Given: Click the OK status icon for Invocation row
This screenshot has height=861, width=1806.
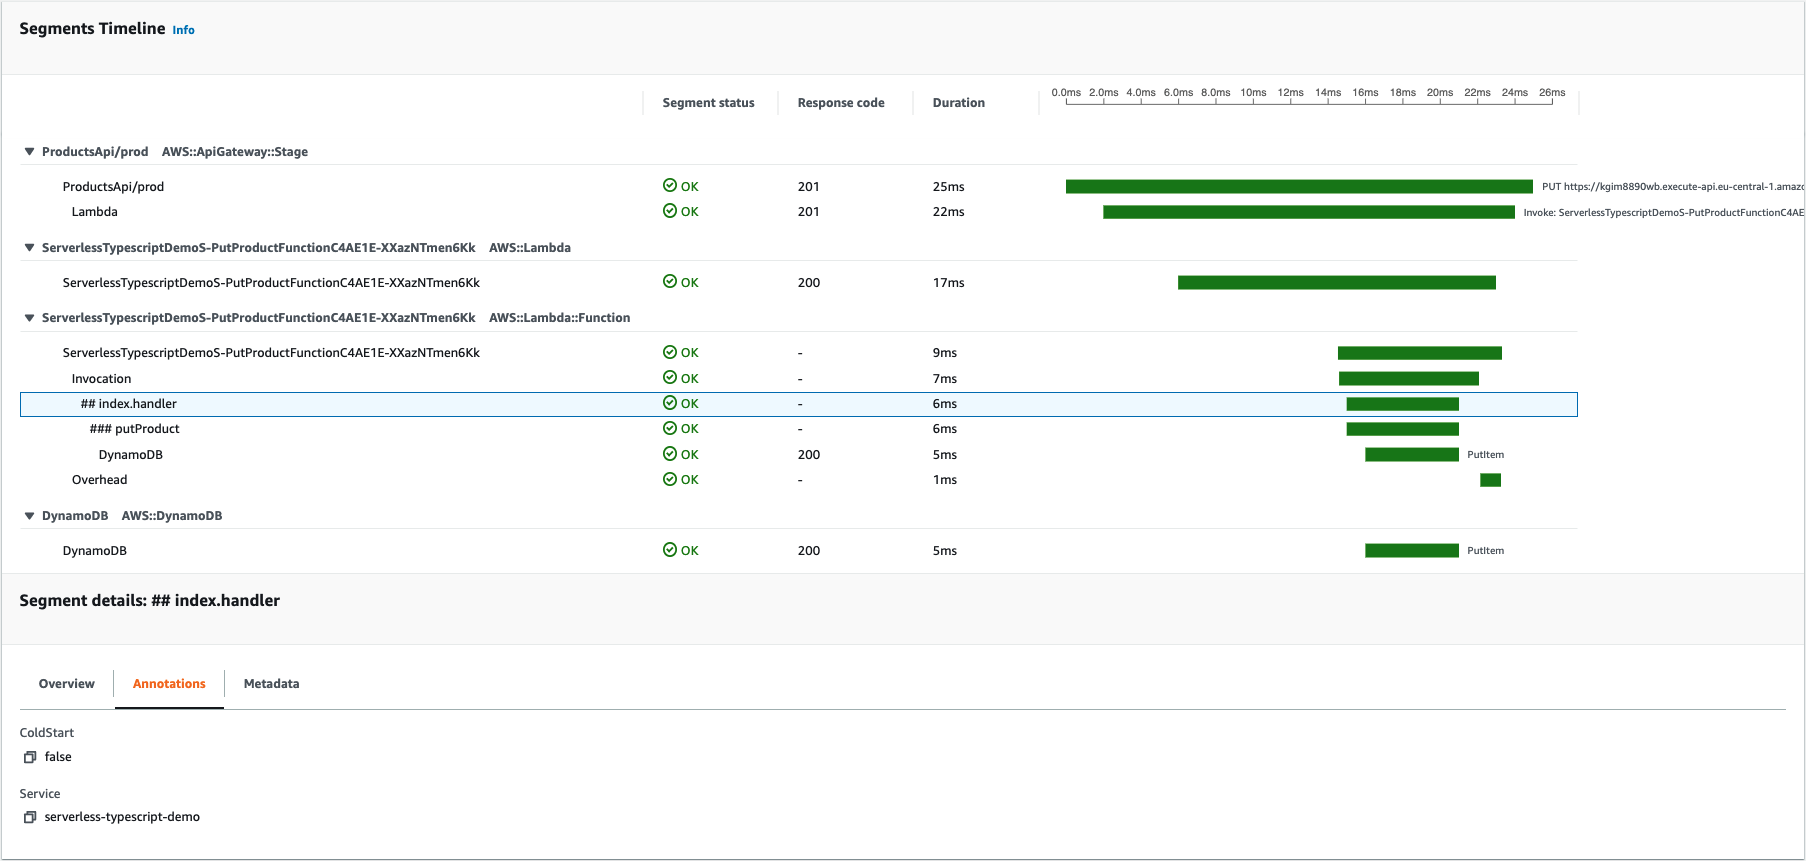Looking at the screenshot, I should 670,378.
